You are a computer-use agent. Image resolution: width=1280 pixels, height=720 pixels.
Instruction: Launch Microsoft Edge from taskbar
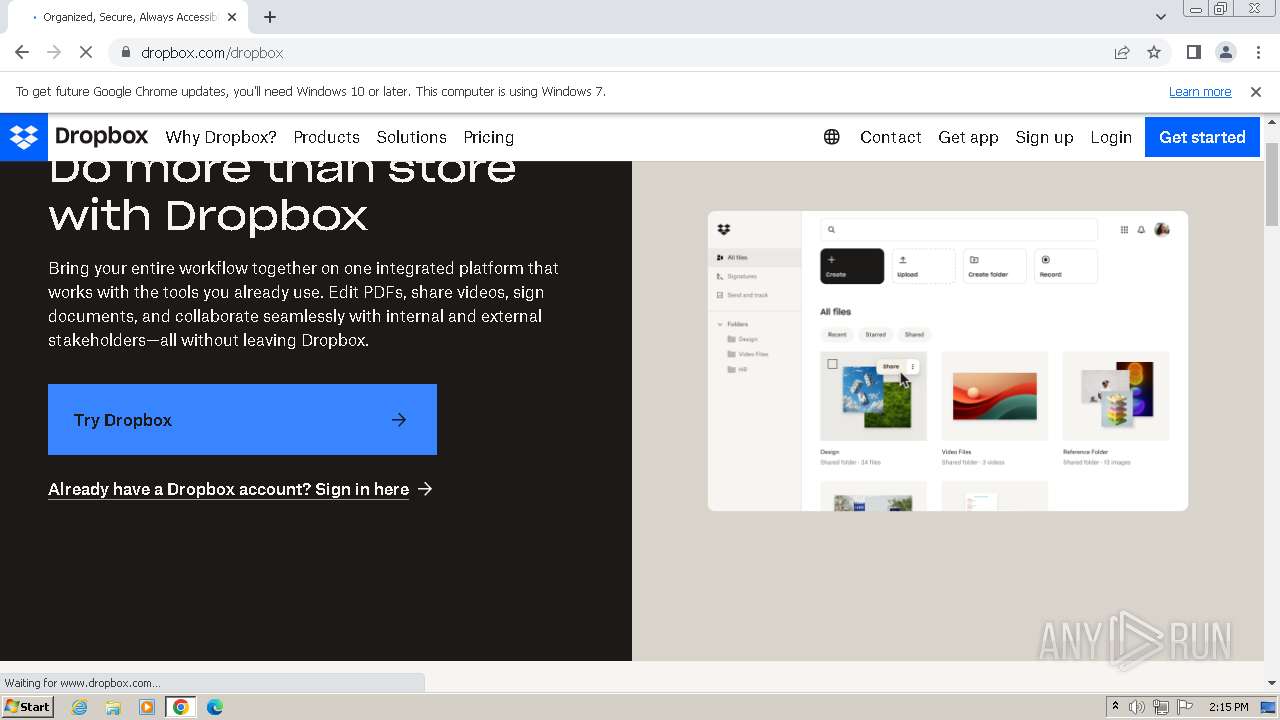click(215, 707)
